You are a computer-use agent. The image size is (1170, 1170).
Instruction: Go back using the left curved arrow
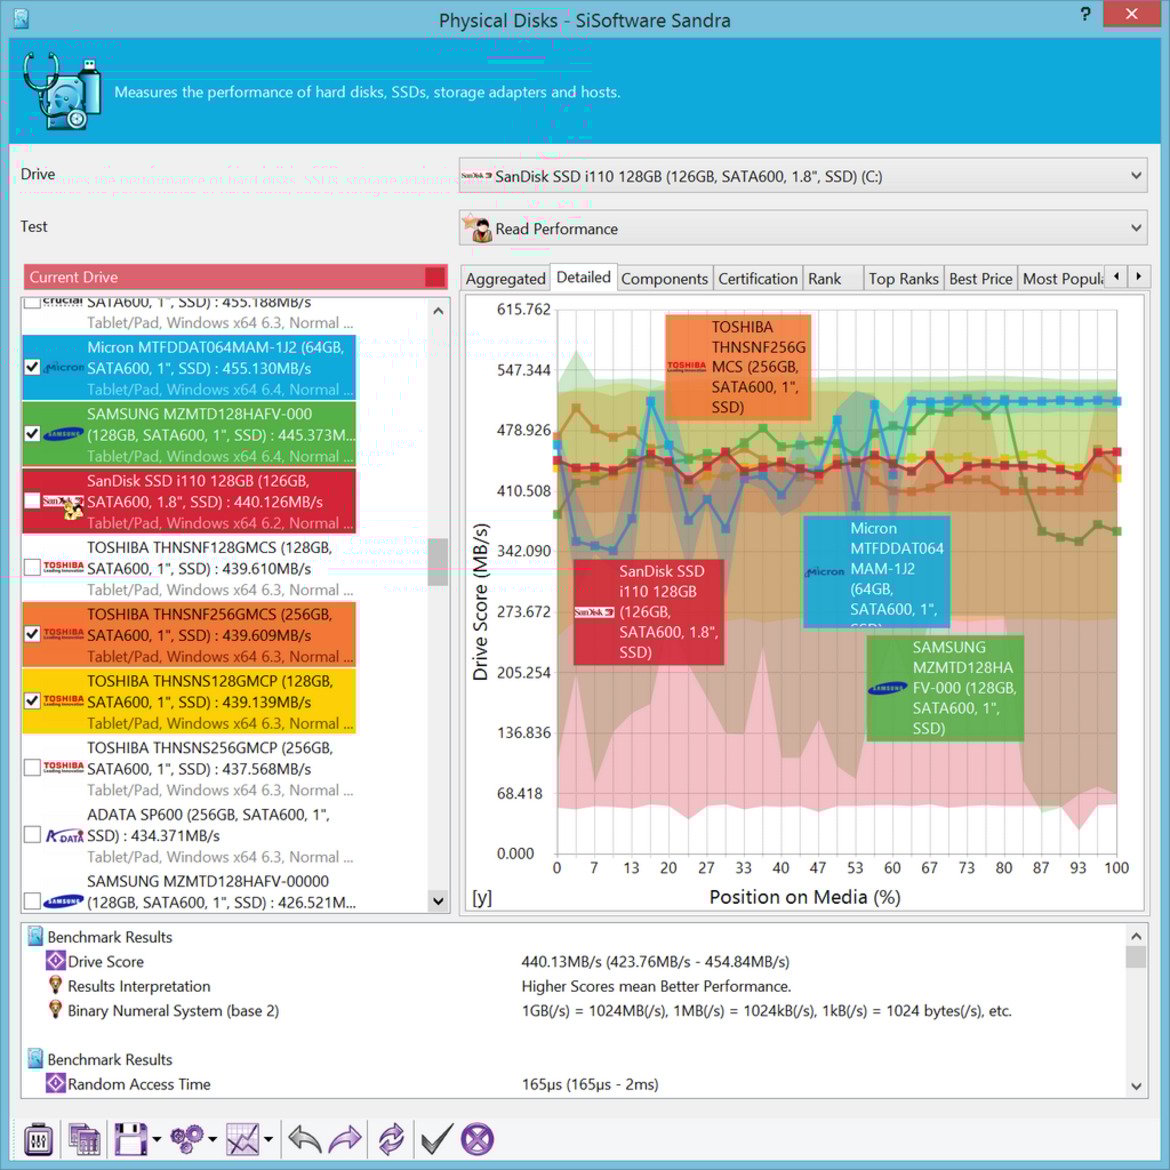click(304, 1139)
